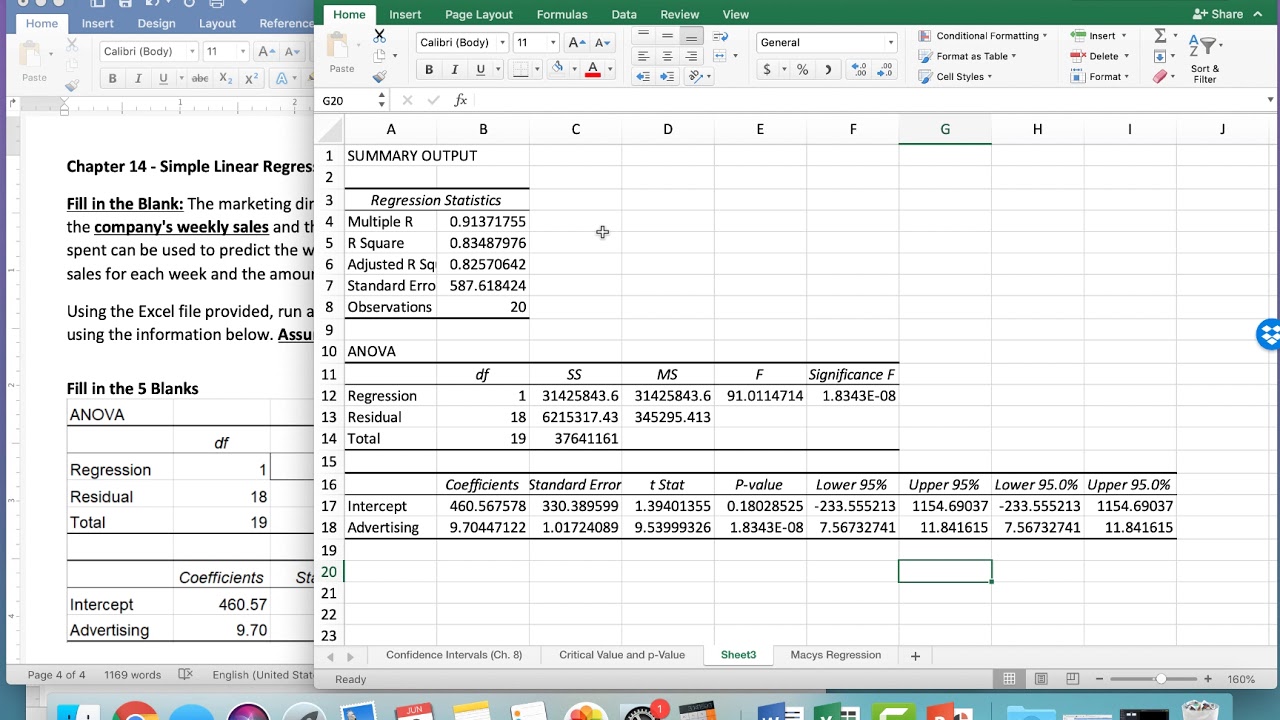Center cell text horizontally in Excel
The image size is (1280, 720).
coord(667,56)
